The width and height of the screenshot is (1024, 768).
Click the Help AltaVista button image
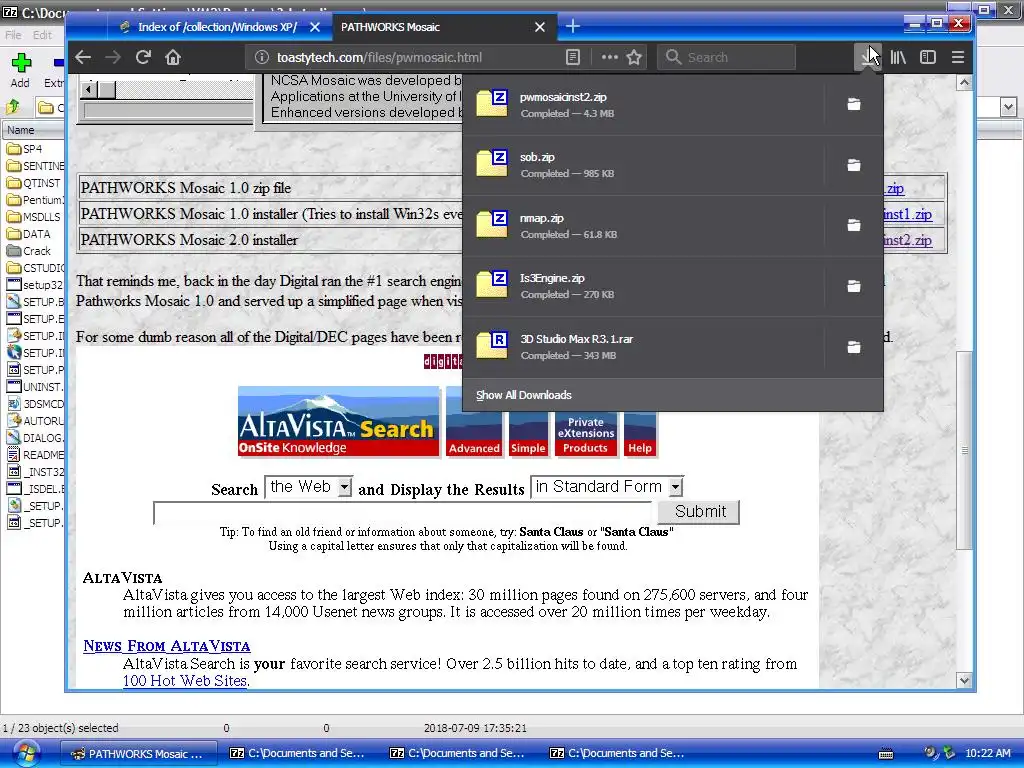[x=640, y=434]
